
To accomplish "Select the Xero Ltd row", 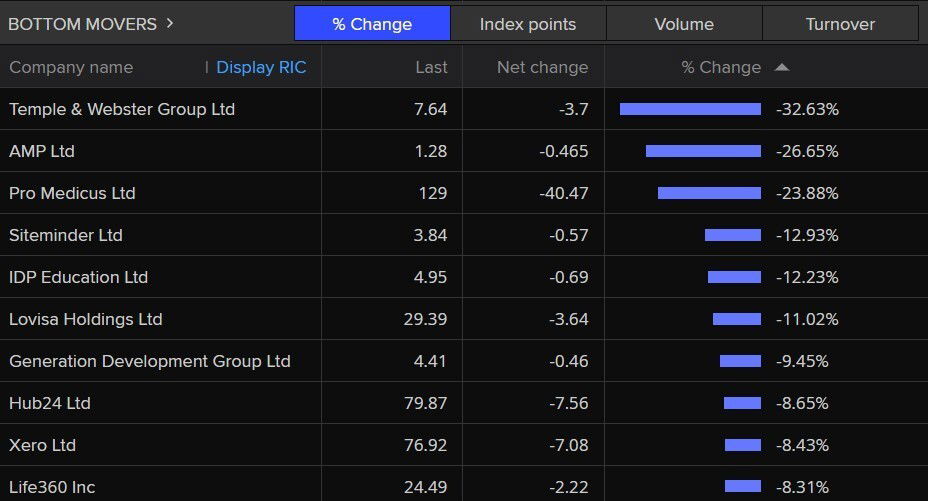I will point(42,445).
